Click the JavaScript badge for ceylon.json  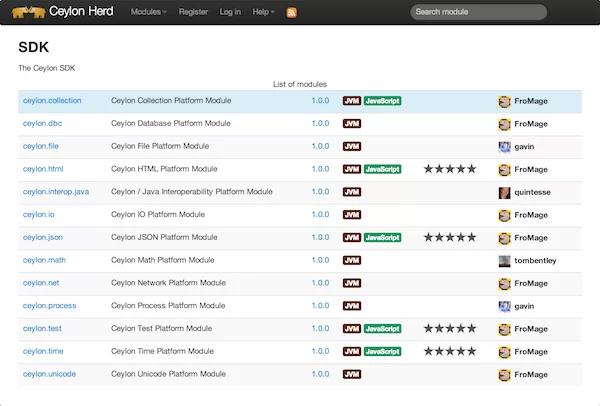pos(382,238)
